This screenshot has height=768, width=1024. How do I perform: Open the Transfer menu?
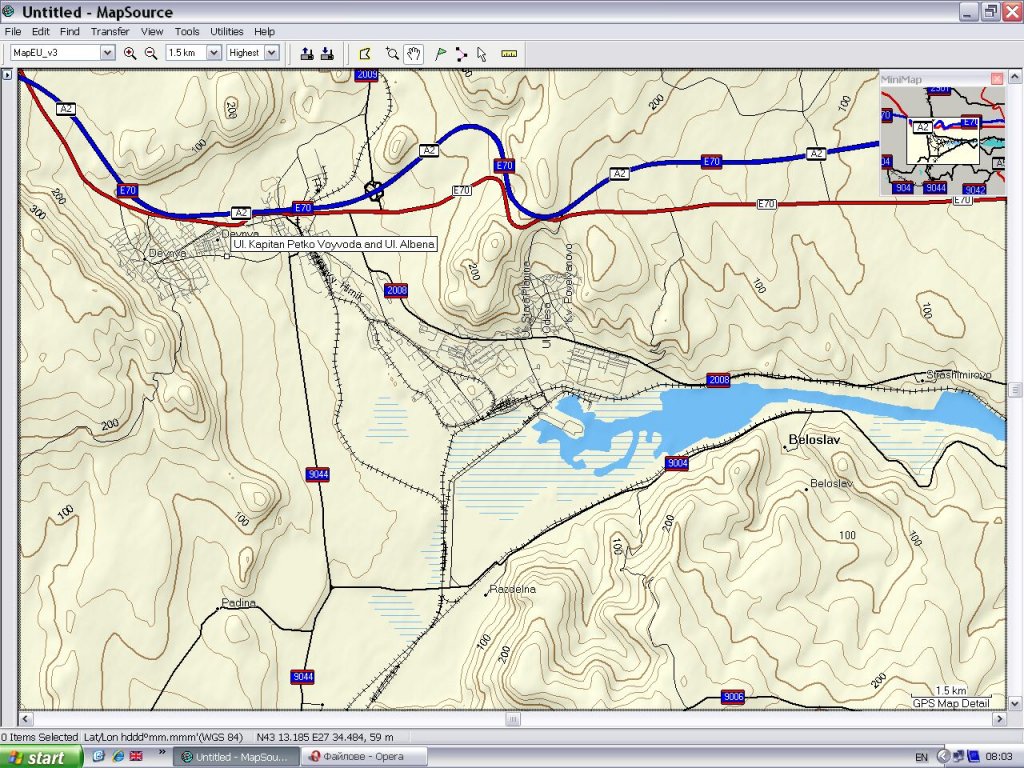[110, 31]
